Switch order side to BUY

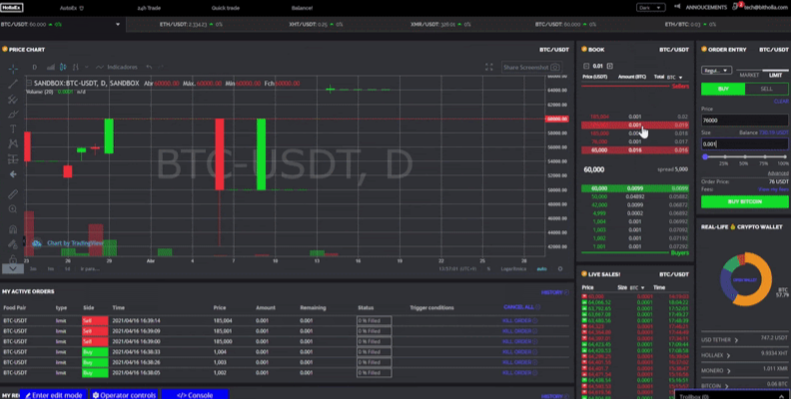click(723, 89)
